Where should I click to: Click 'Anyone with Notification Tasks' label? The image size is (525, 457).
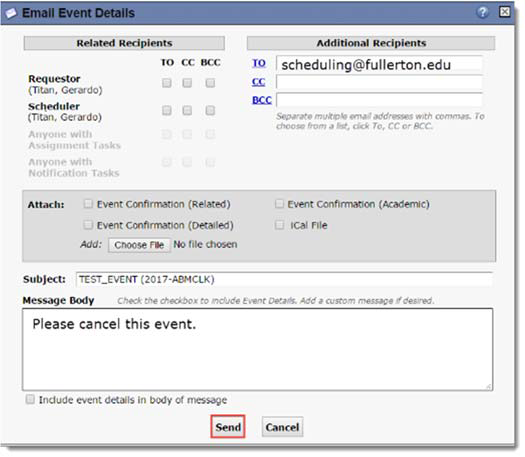(74, 167)
